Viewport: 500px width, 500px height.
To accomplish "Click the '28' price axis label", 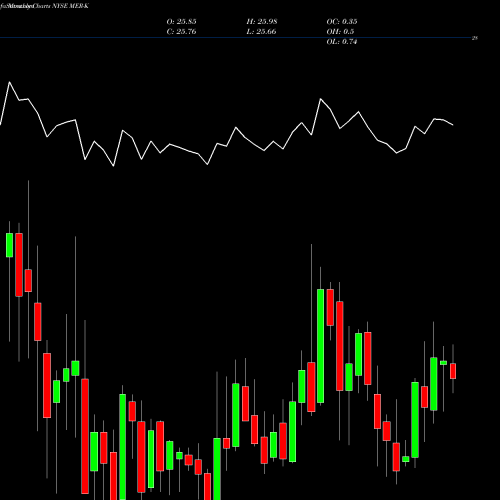I will [475, 38].
